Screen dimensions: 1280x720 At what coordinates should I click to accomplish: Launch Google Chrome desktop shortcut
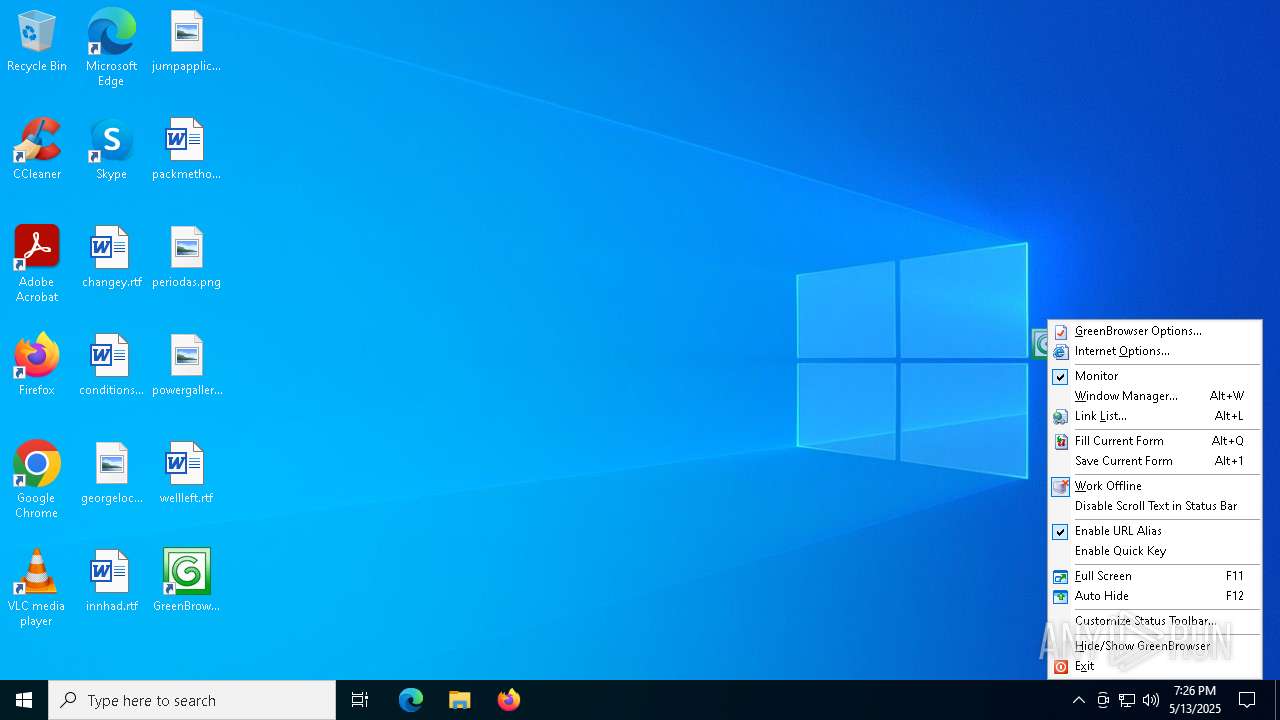tap(37, 480)
